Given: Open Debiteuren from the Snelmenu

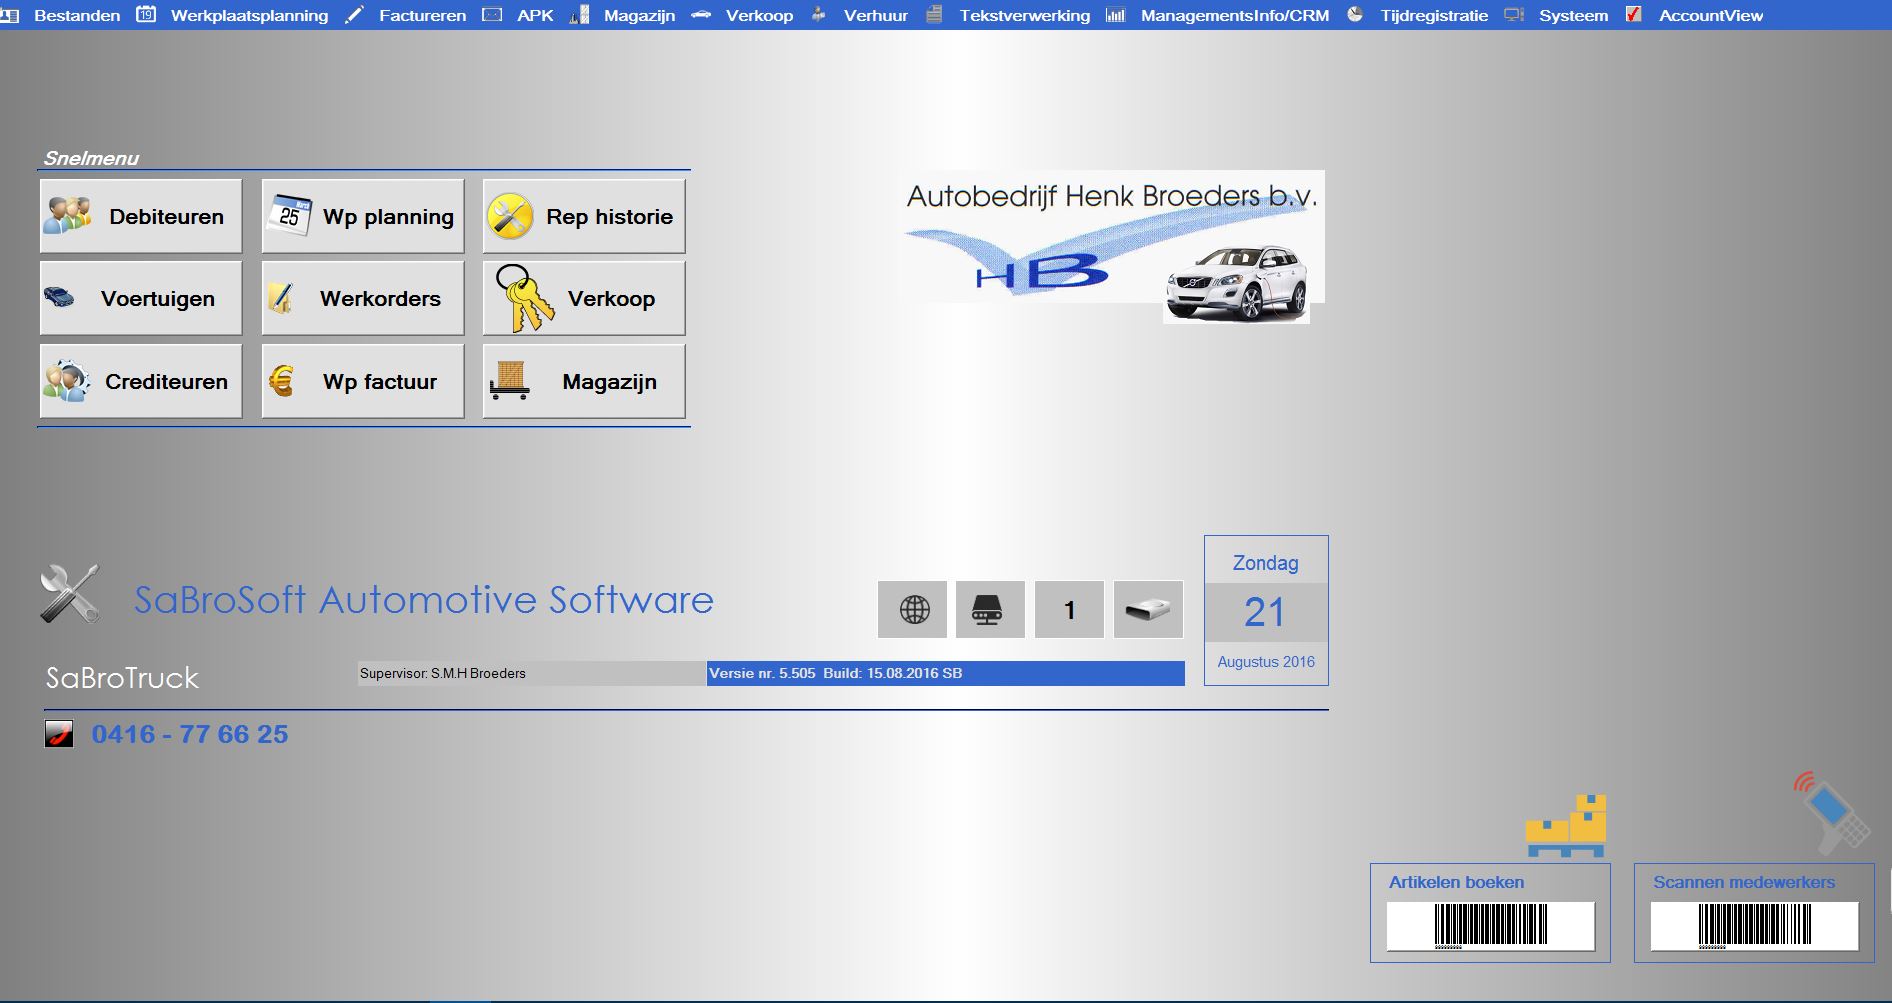Looking at the screenshot, I should tap(141, 216).
